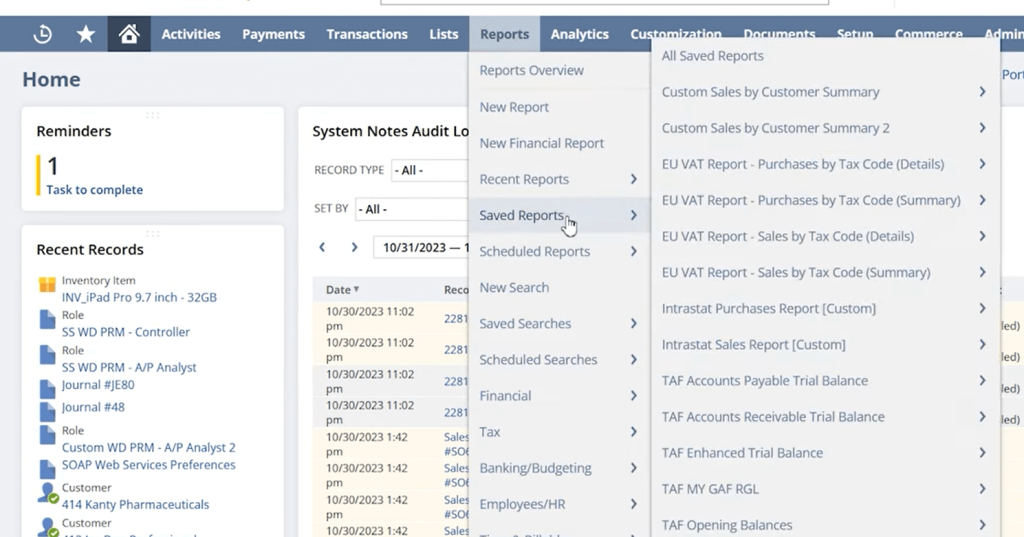Click the Inventory Item box icon
The height and width of the screenshot is (537, 1024).
pos(47,284)
